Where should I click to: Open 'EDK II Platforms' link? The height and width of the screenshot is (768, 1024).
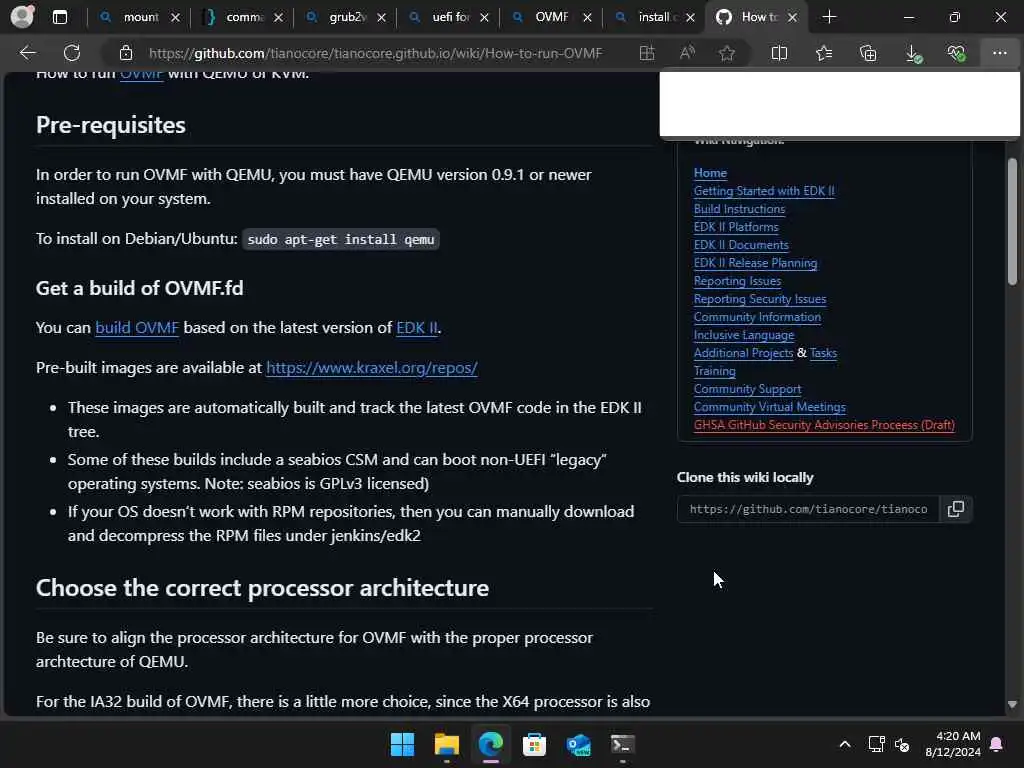[x=736, y=227]
